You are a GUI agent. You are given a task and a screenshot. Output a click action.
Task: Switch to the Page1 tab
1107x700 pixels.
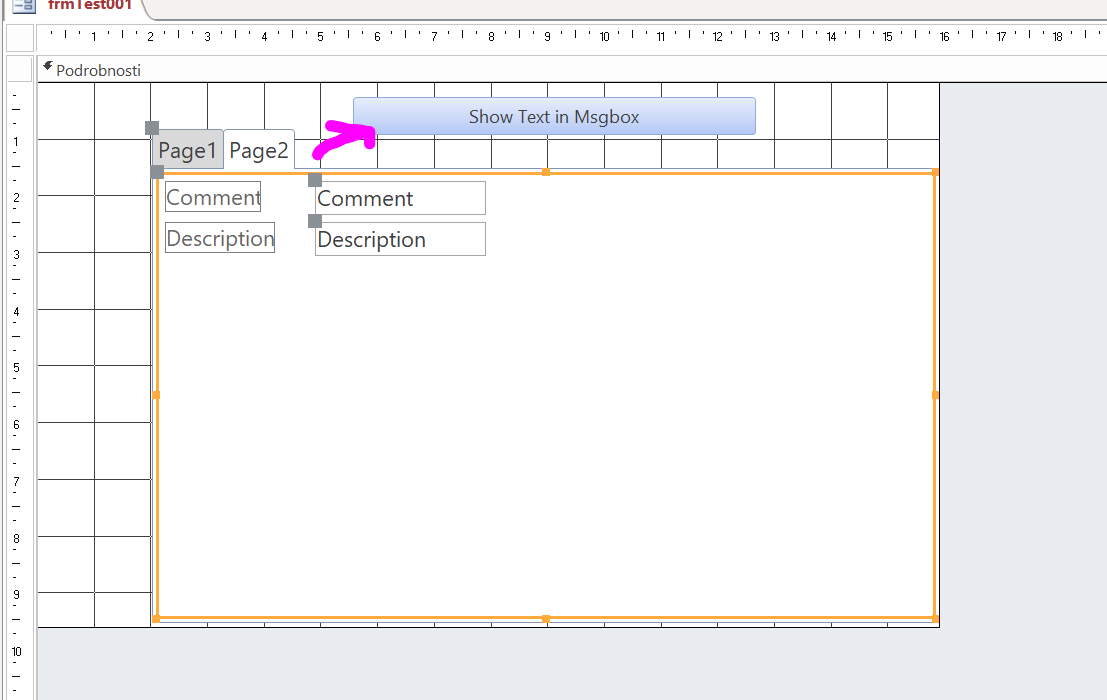(x=187, y=150)
